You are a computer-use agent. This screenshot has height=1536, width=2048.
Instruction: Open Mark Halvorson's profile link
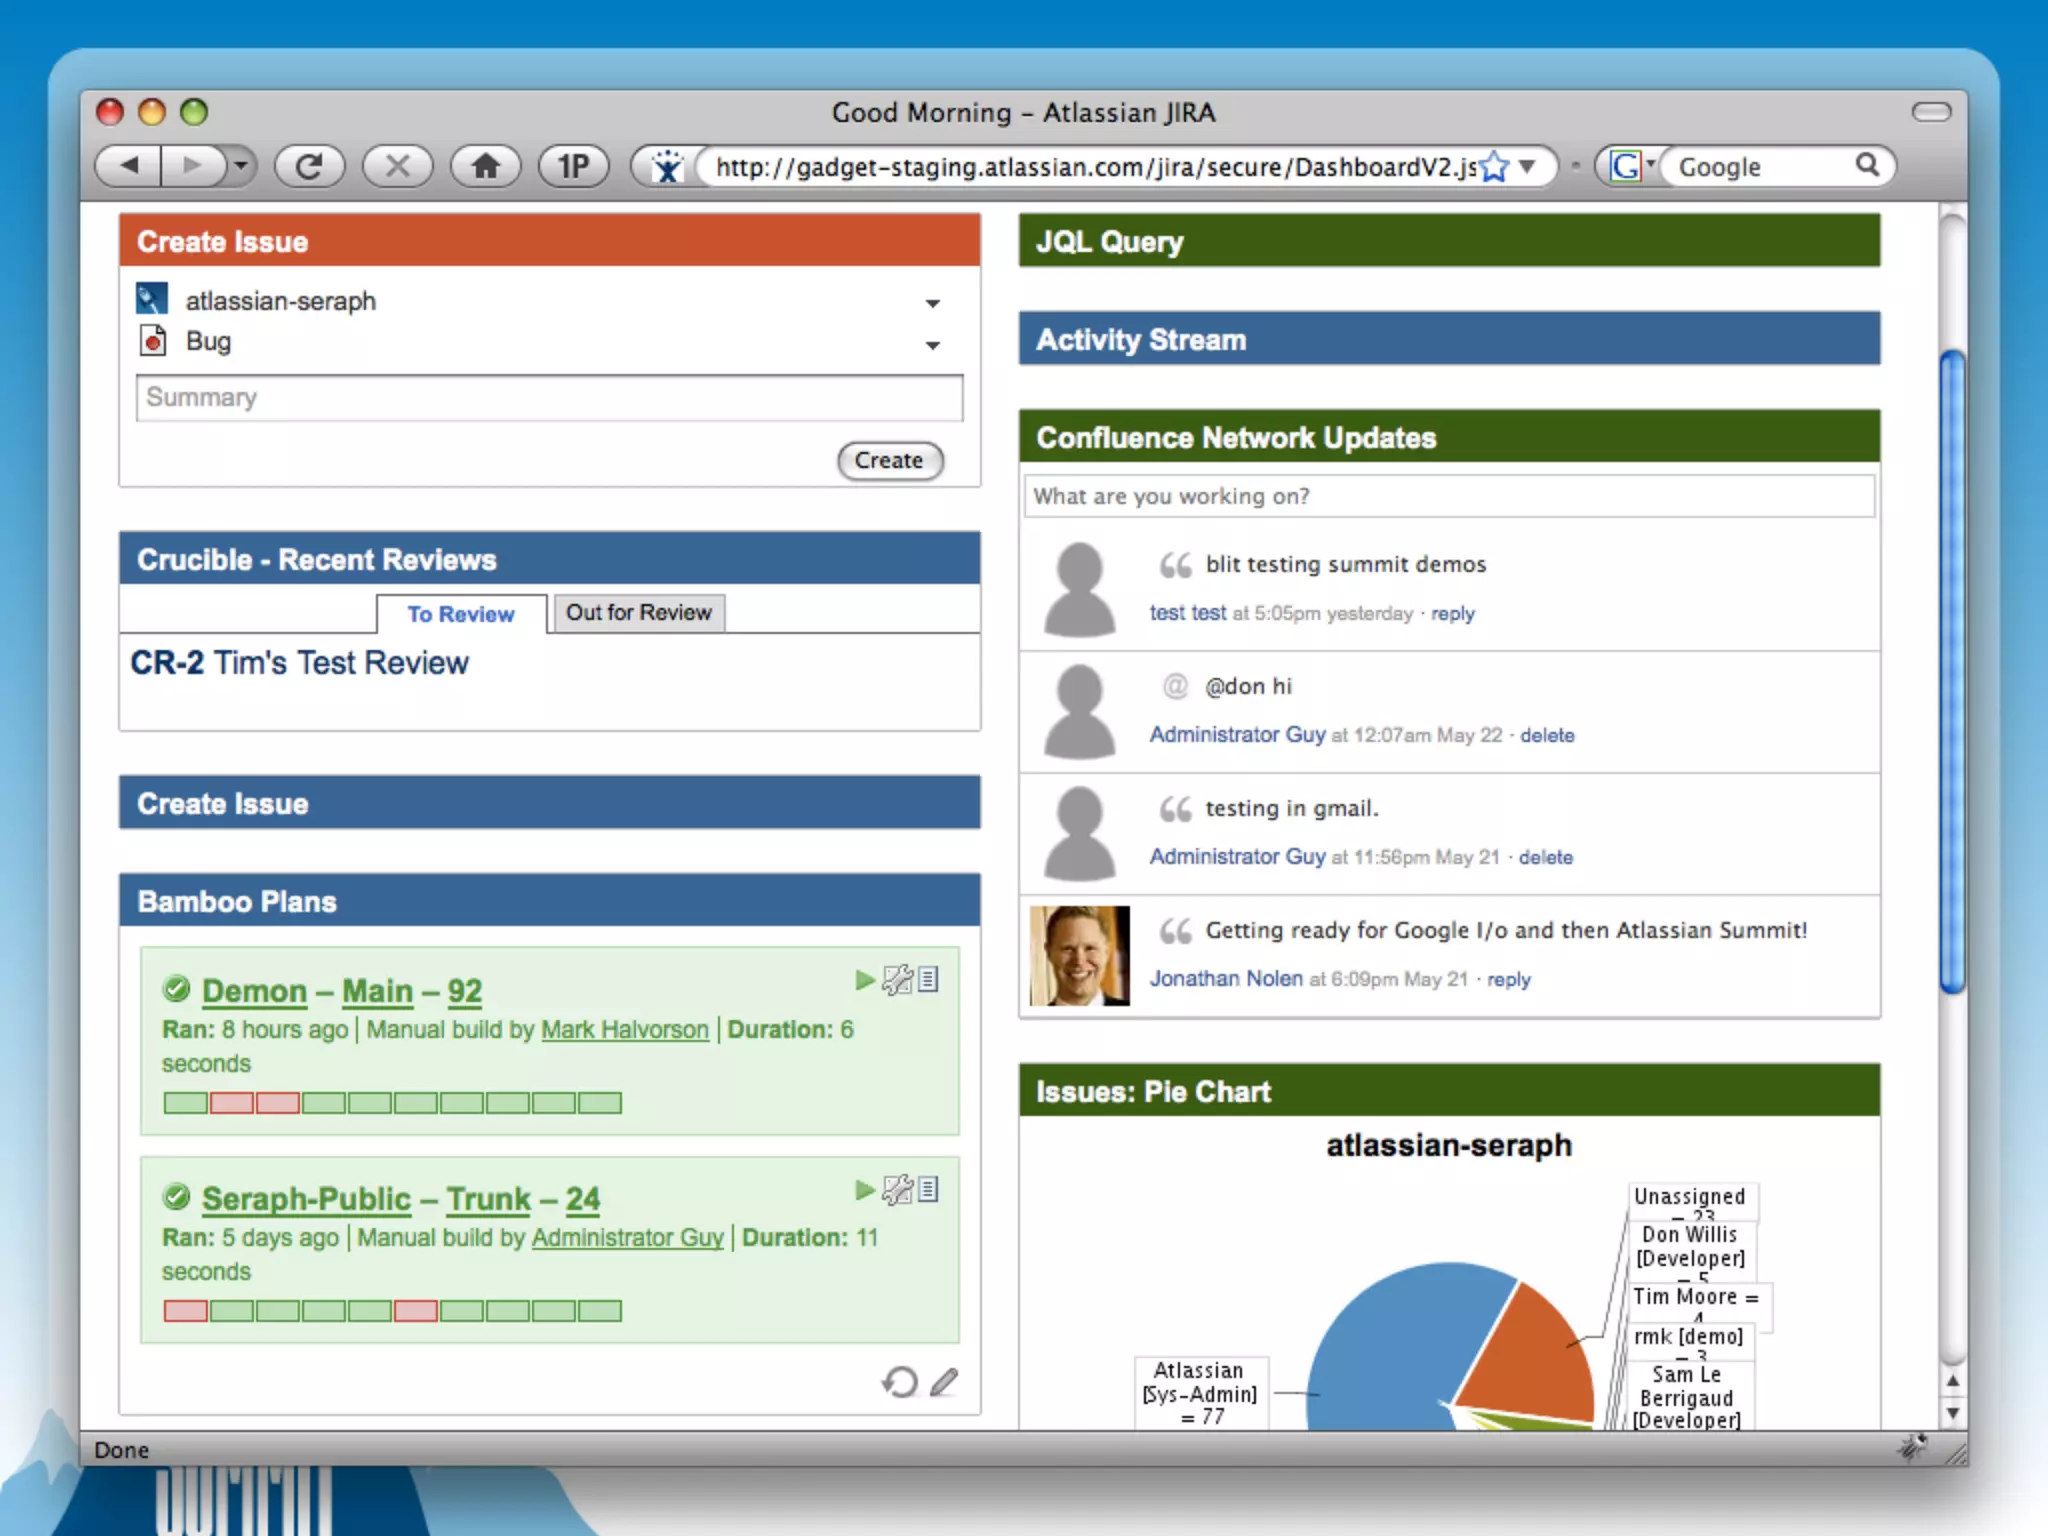point(624,1029)
